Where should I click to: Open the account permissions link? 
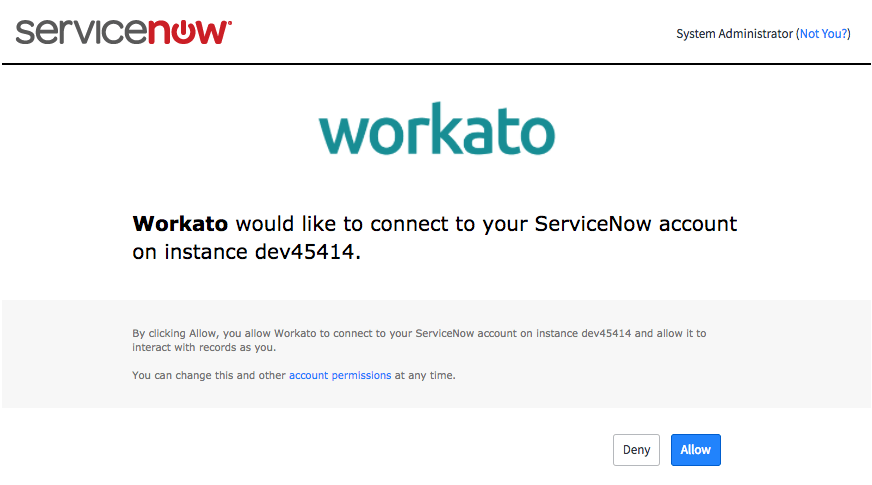pyautogui.click(x=340, y=376)
